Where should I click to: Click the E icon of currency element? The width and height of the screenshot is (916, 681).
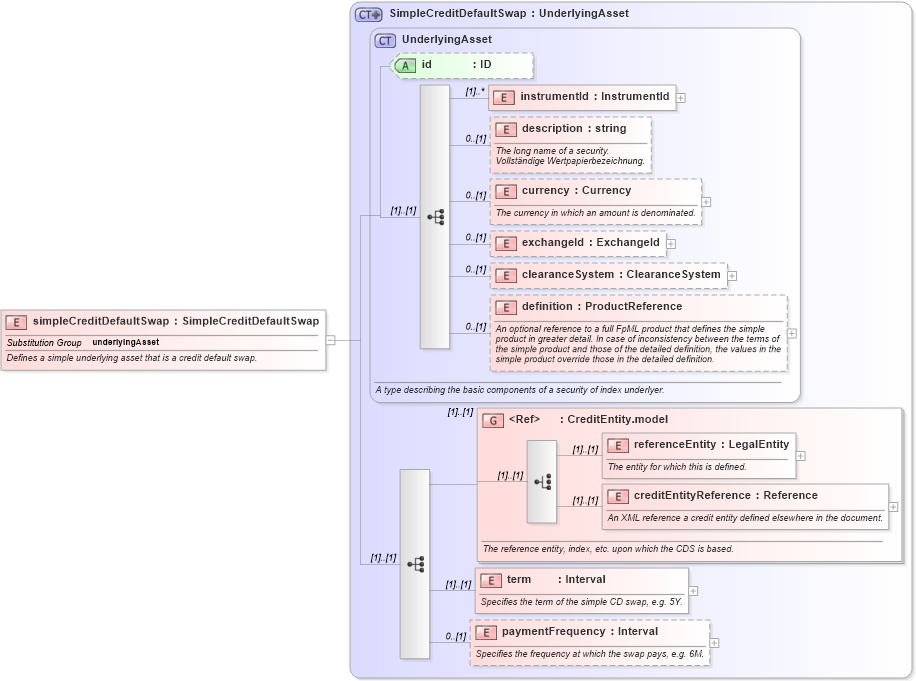click(x=506, y=192)
